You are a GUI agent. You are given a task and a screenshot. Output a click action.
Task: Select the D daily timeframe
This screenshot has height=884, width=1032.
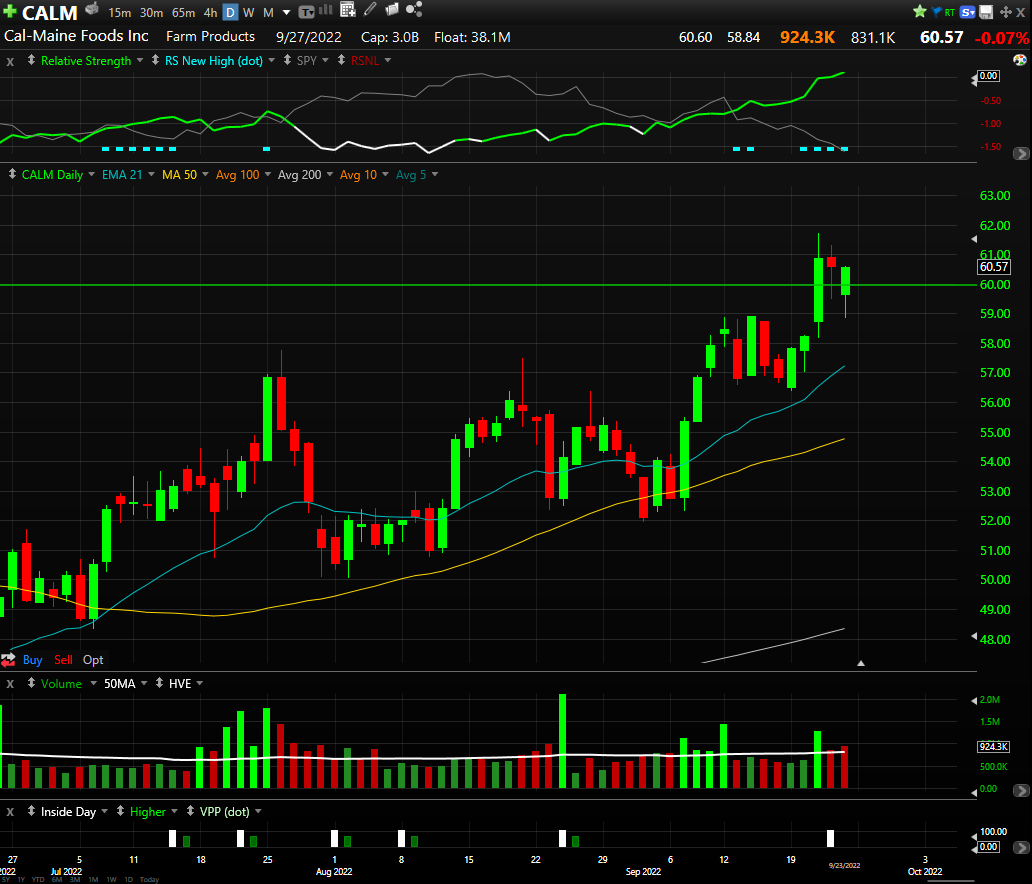(x=230, y=13)
